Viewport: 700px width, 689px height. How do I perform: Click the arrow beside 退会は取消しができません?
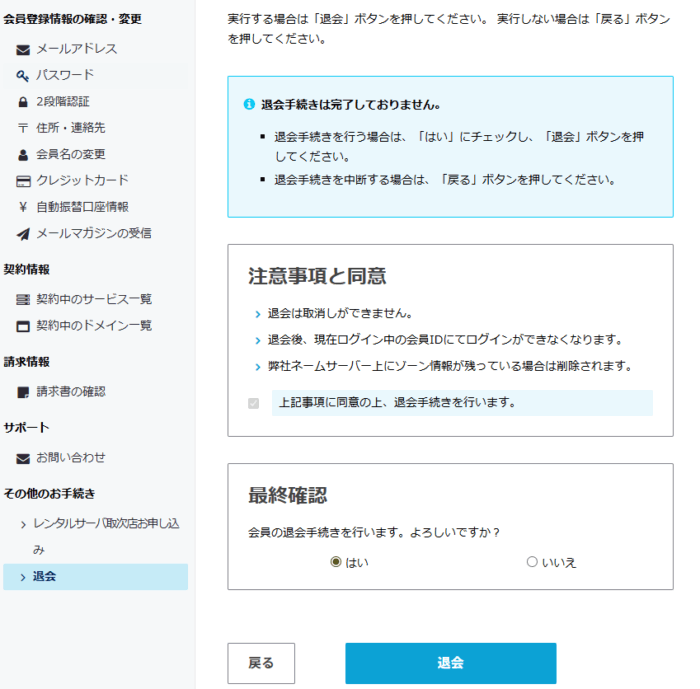(257, 313)
